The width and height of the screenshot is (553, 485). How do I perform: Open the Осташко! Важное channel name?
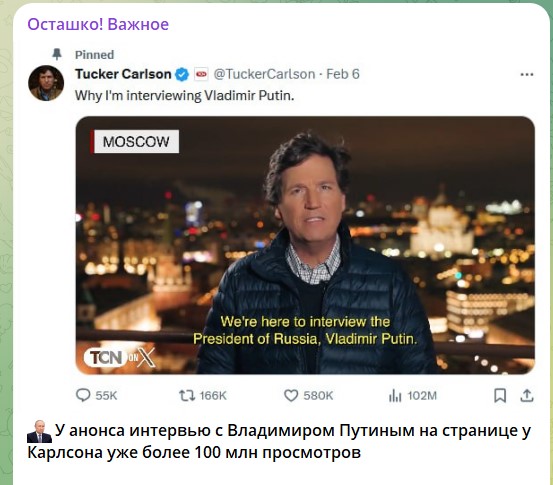click(98, 24)
